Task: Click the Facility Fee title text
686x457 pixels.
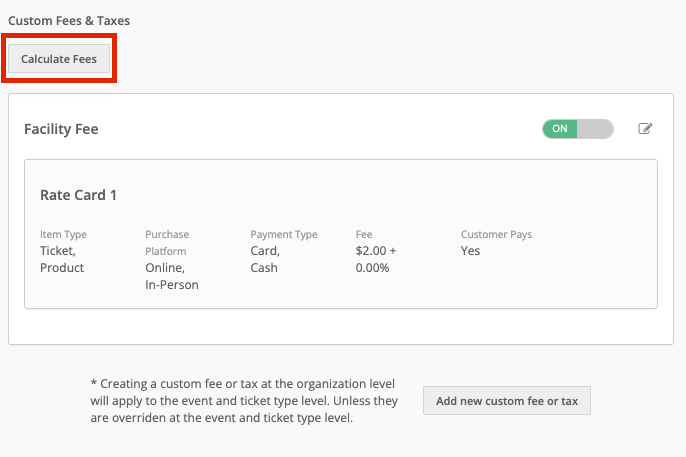Action: pos(61,129)
